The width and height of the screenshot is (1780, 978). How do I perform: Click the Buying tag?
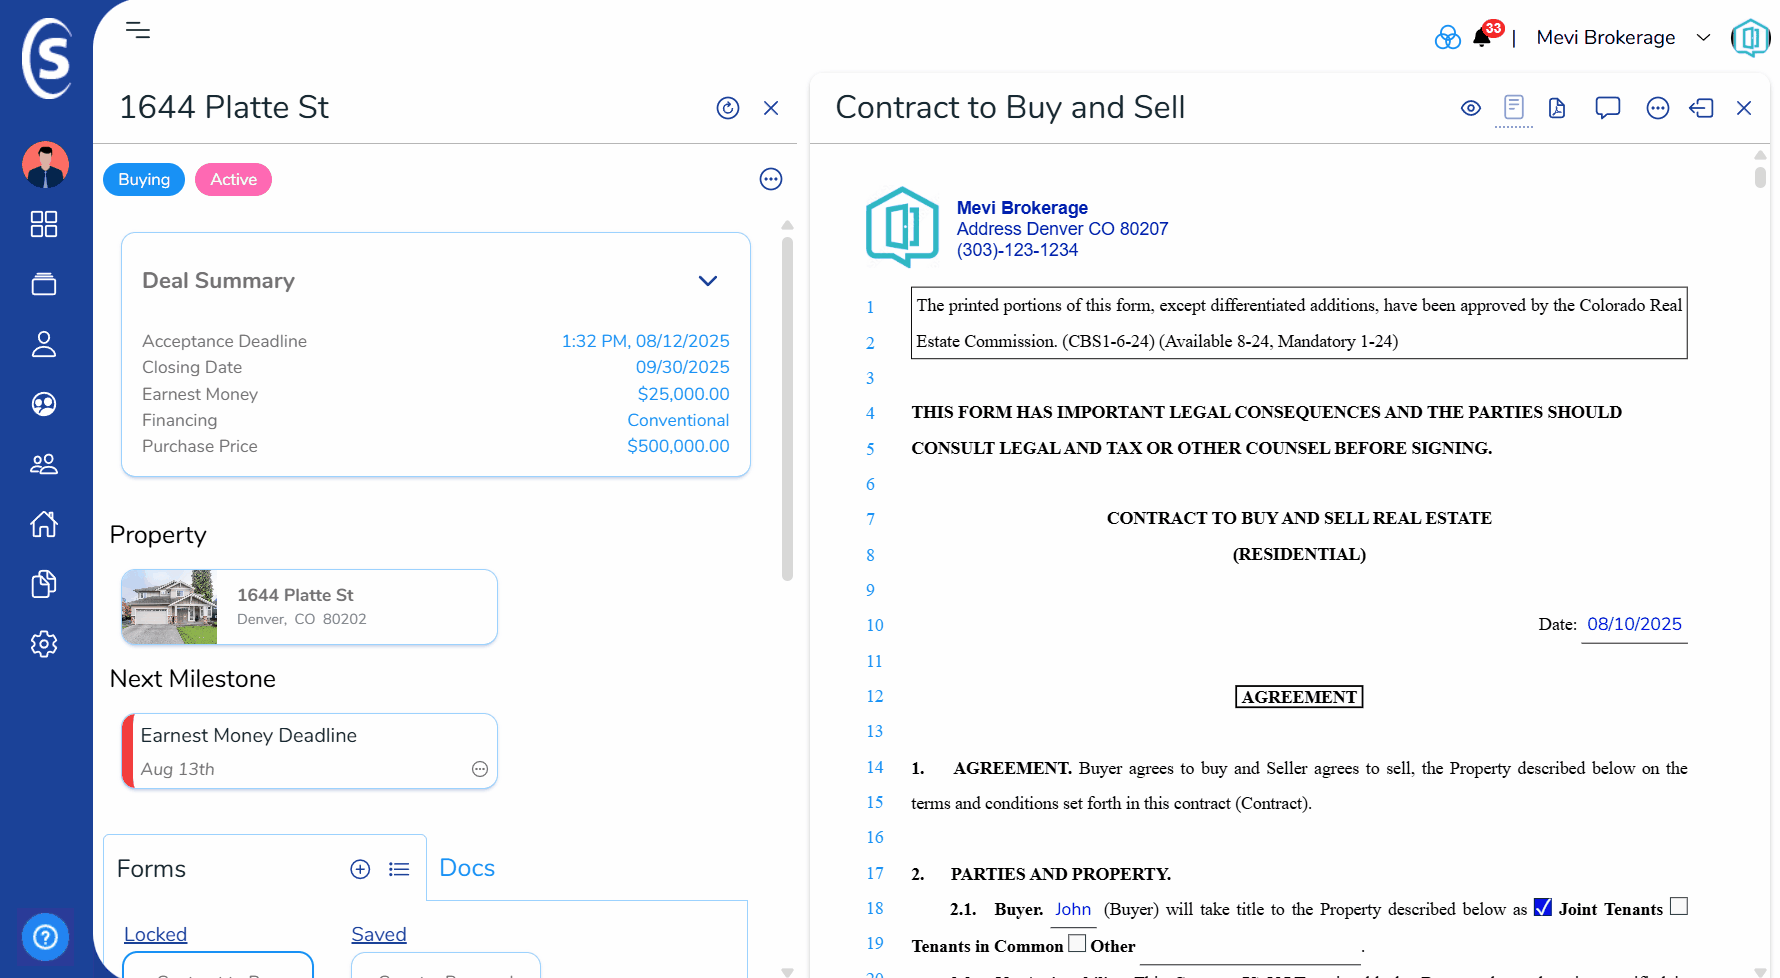coord(144,179)
